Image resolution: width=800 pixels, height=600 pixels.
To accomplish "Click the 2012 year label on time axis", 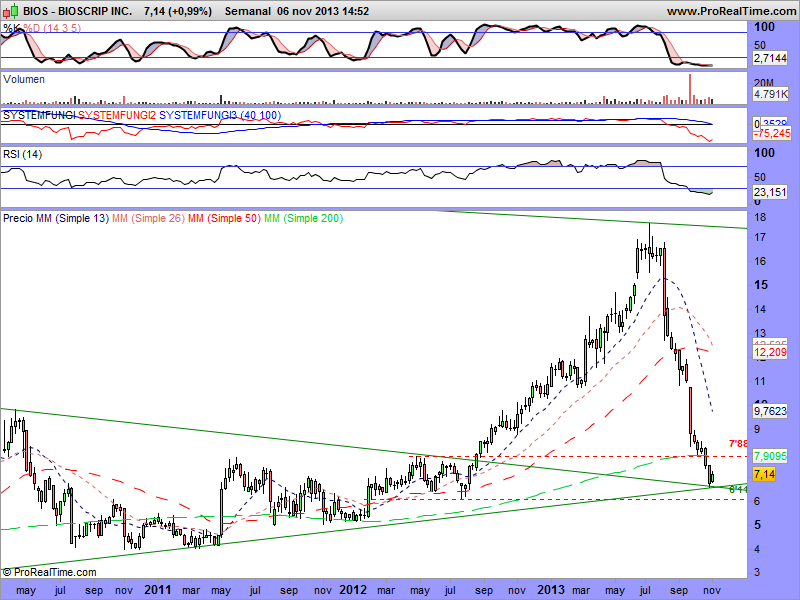I will pyautogui.click(x=353, y=590).
